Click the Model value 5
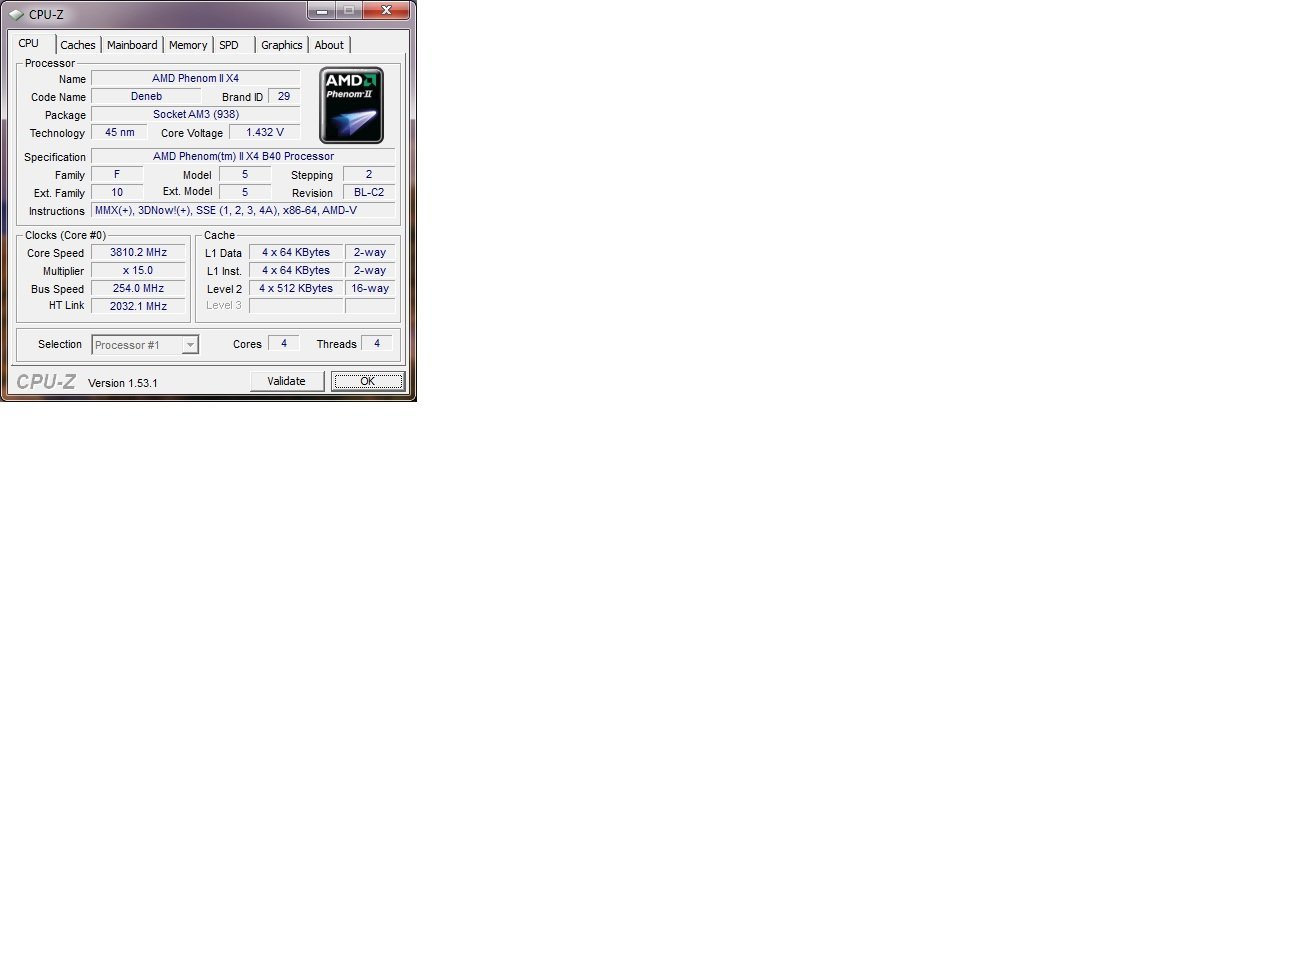Screen dimensions: 1296x972 (245, 175)
